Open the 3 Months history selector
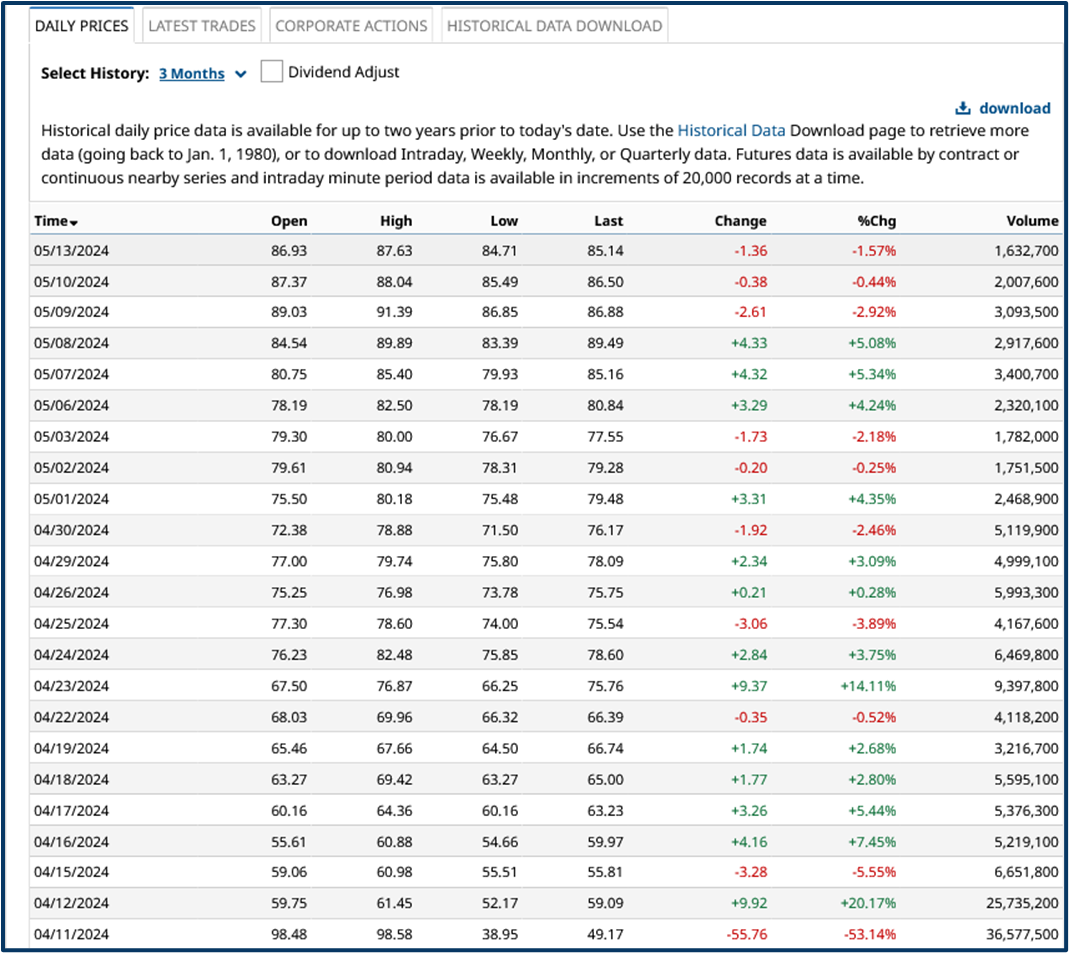Image resolution: width=1069 pixels, height=953 pixels. (x=191, y=73)
